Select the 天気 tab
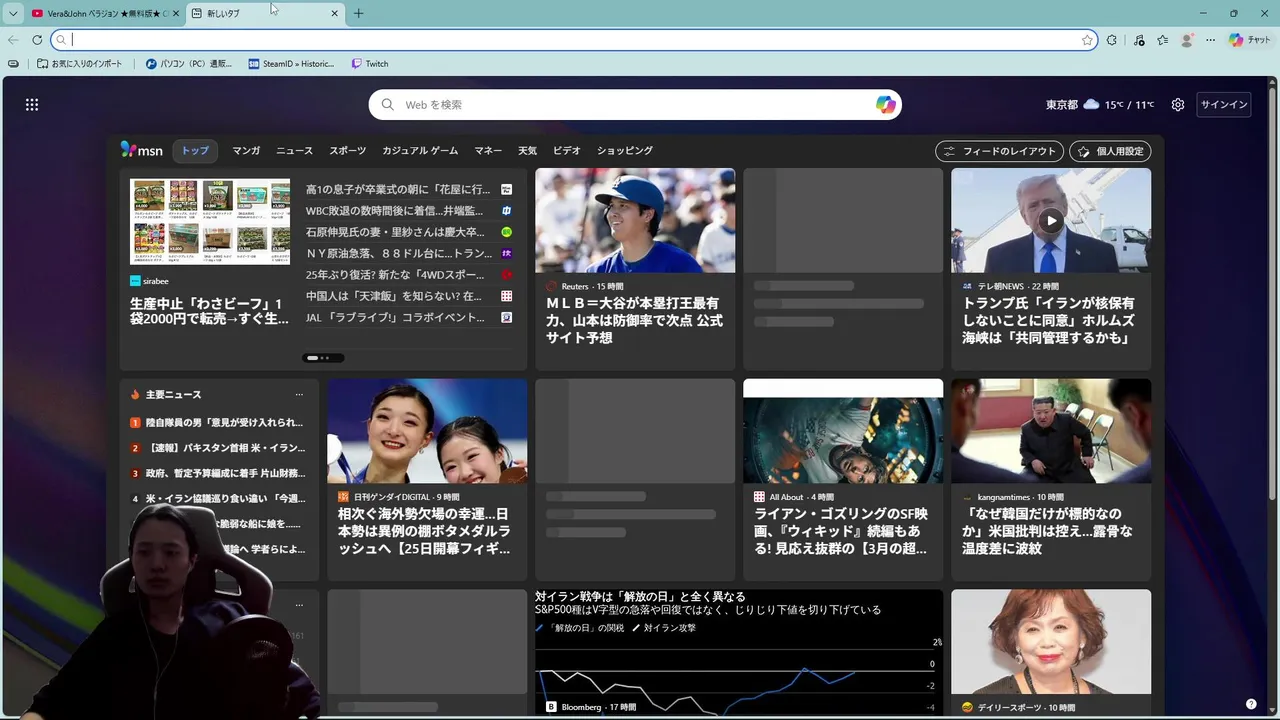This screenshot has height=720, width=1280. 527,151
